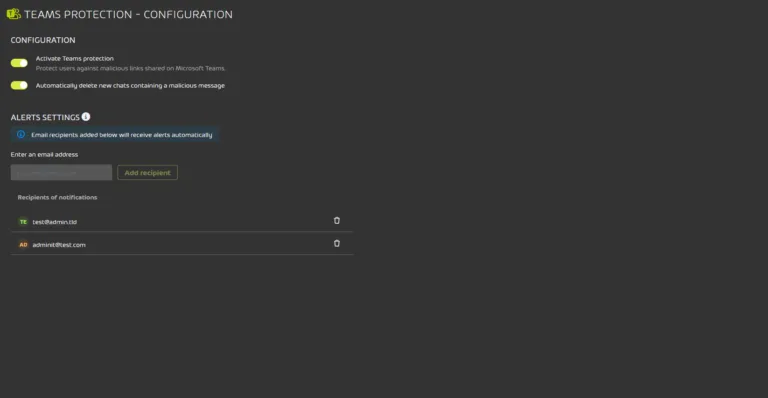768x398 pixels.
Task: Click the blue info icon in the alert banner
Action: point(21,134)
